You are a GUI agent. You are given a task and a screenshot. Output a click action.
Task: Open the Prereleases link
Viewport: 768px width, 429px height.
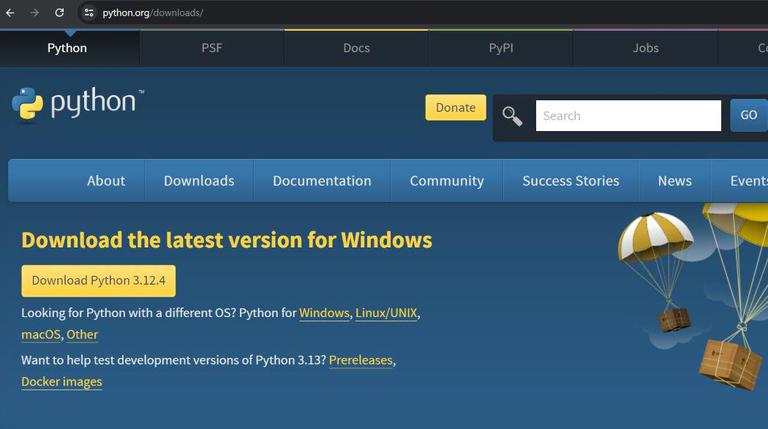point(360,360)
